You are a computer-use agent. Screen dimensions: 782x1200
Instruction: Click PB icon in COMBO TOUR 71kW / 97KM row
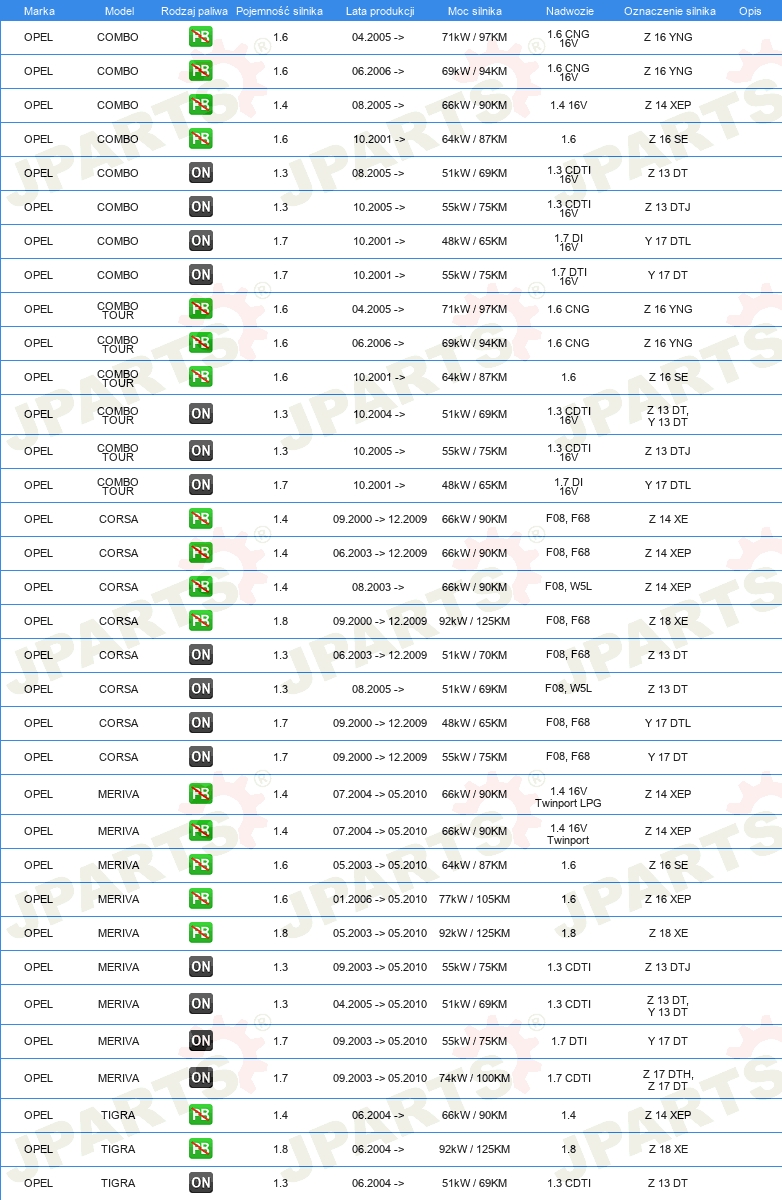click(200, 309)
